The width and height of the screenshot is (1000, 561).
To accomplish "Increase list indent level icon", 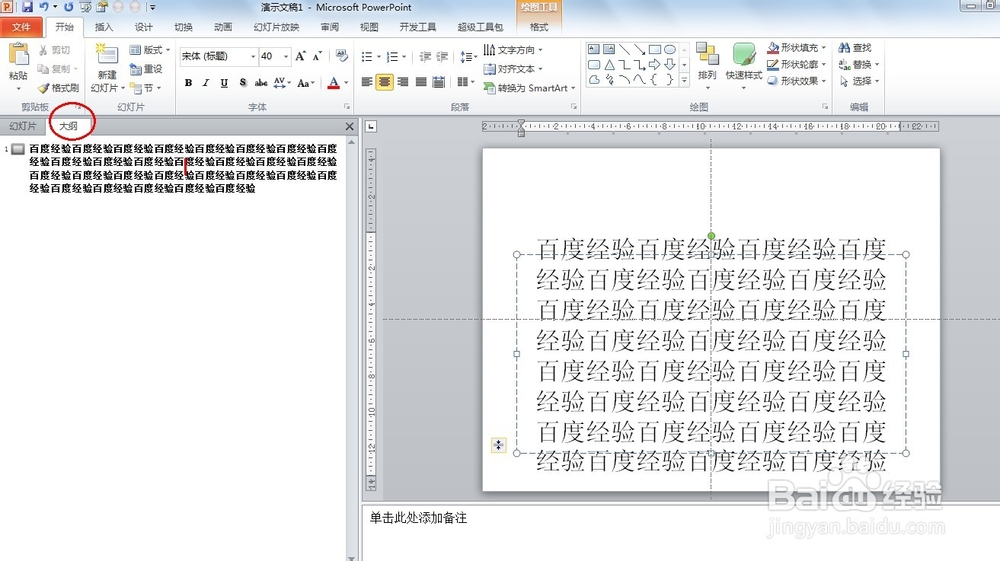I will tap(442, 57).
